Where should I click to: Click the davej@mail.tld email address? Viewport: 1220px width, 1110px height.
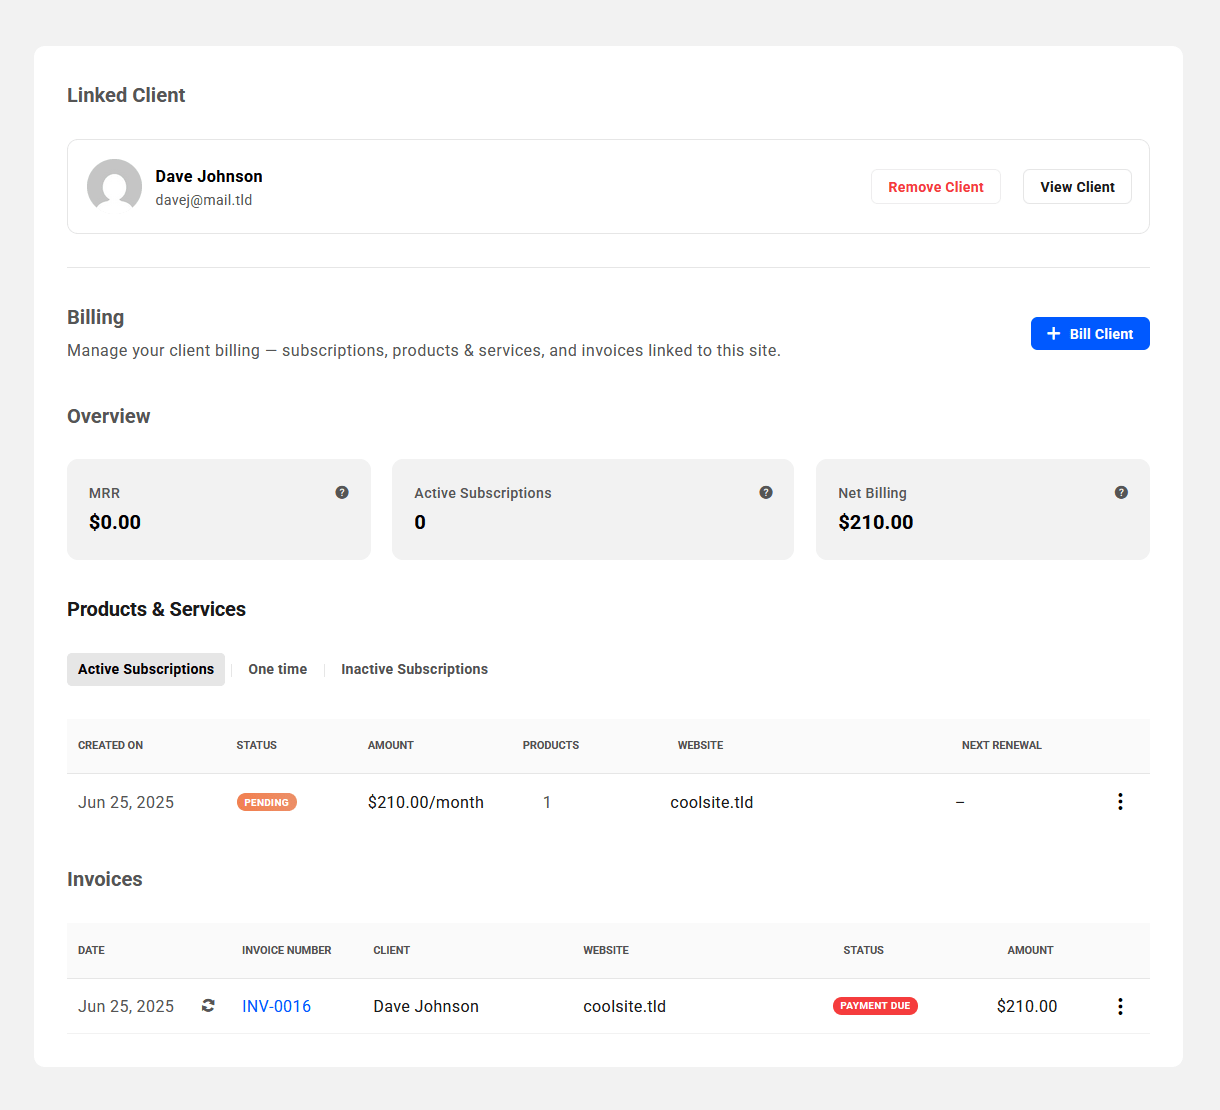tap(204, 200)
